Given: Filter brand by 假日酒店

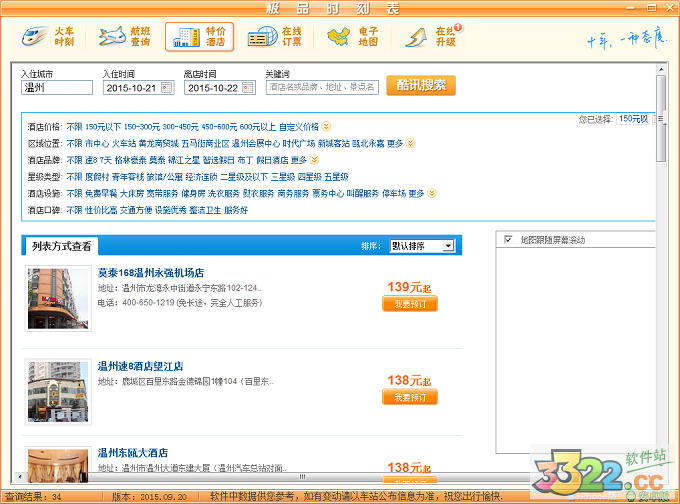Looking at the screenshot, I should pyautogui.click(x=272, y=160).
